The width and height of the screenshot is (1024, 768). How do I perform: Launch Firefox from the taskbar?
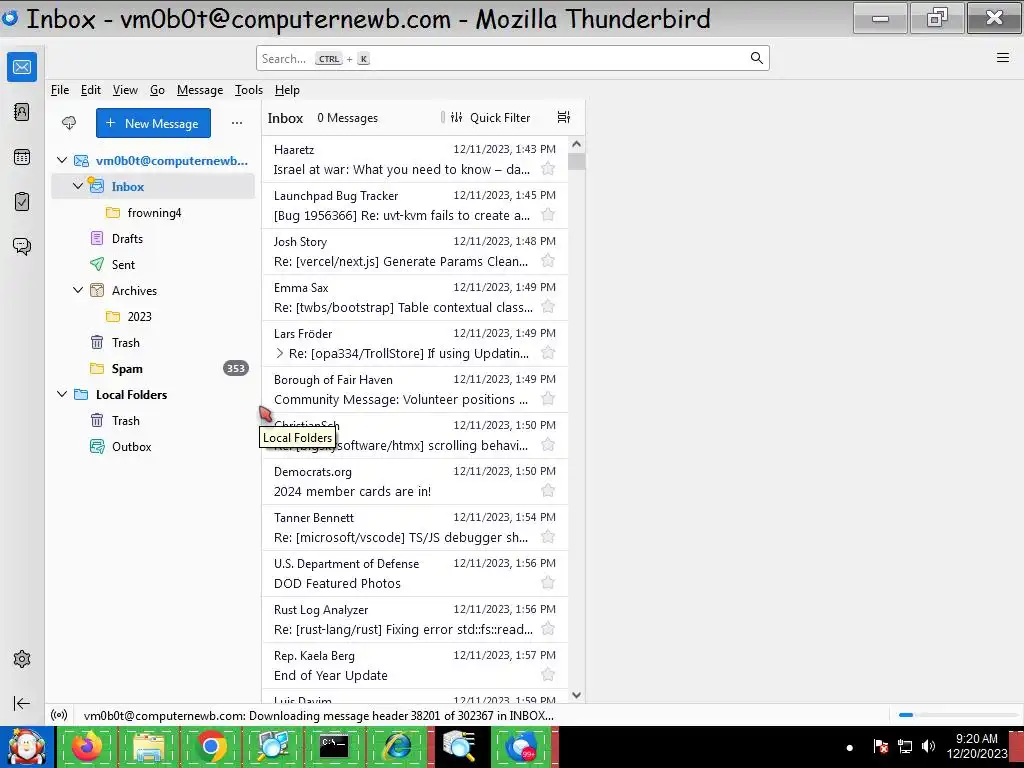pyautogui.click(x=87, y=746)
